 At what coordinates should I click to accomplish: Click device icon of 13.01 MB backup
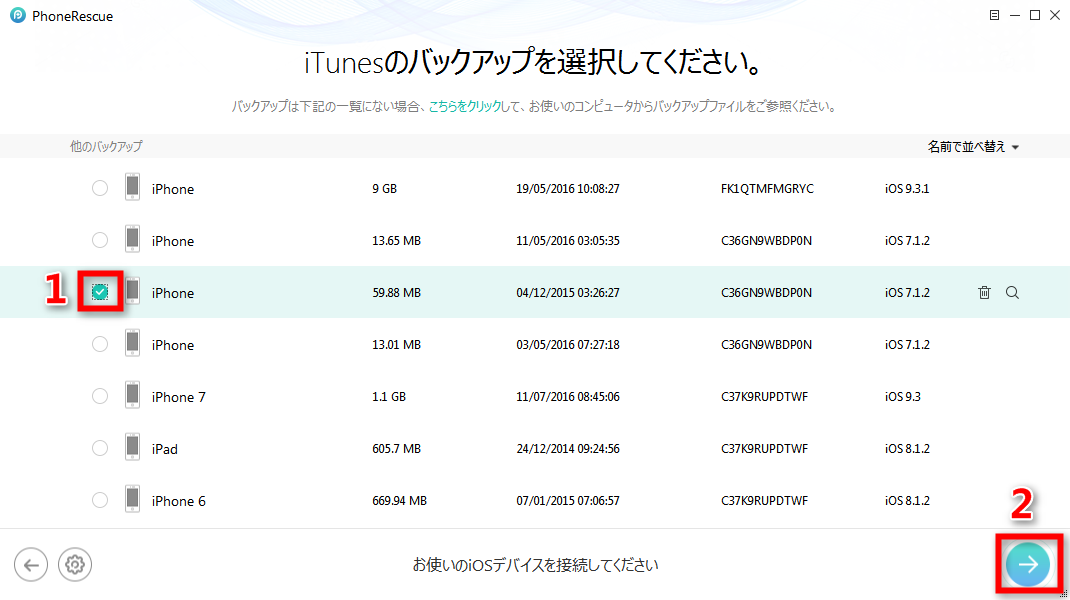coord(132,343)
